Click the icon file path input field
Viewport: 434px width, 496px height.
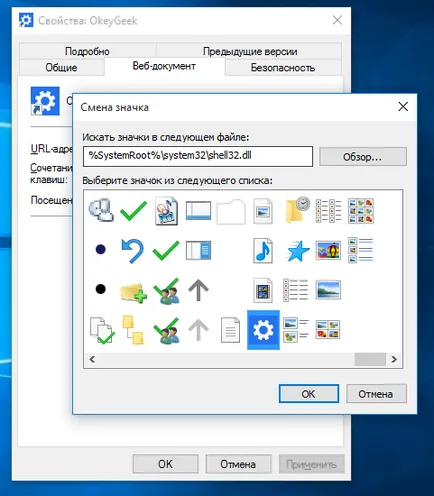[x=198, y=156]
